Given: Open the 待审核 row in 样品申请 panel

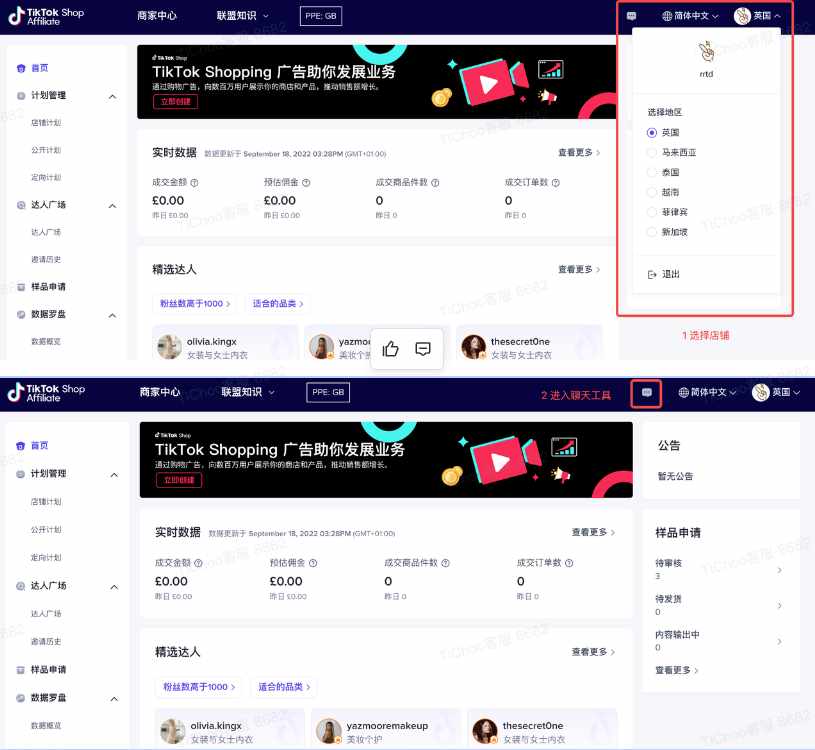Looking at the screenshot, I should click(x=719, y=570).
